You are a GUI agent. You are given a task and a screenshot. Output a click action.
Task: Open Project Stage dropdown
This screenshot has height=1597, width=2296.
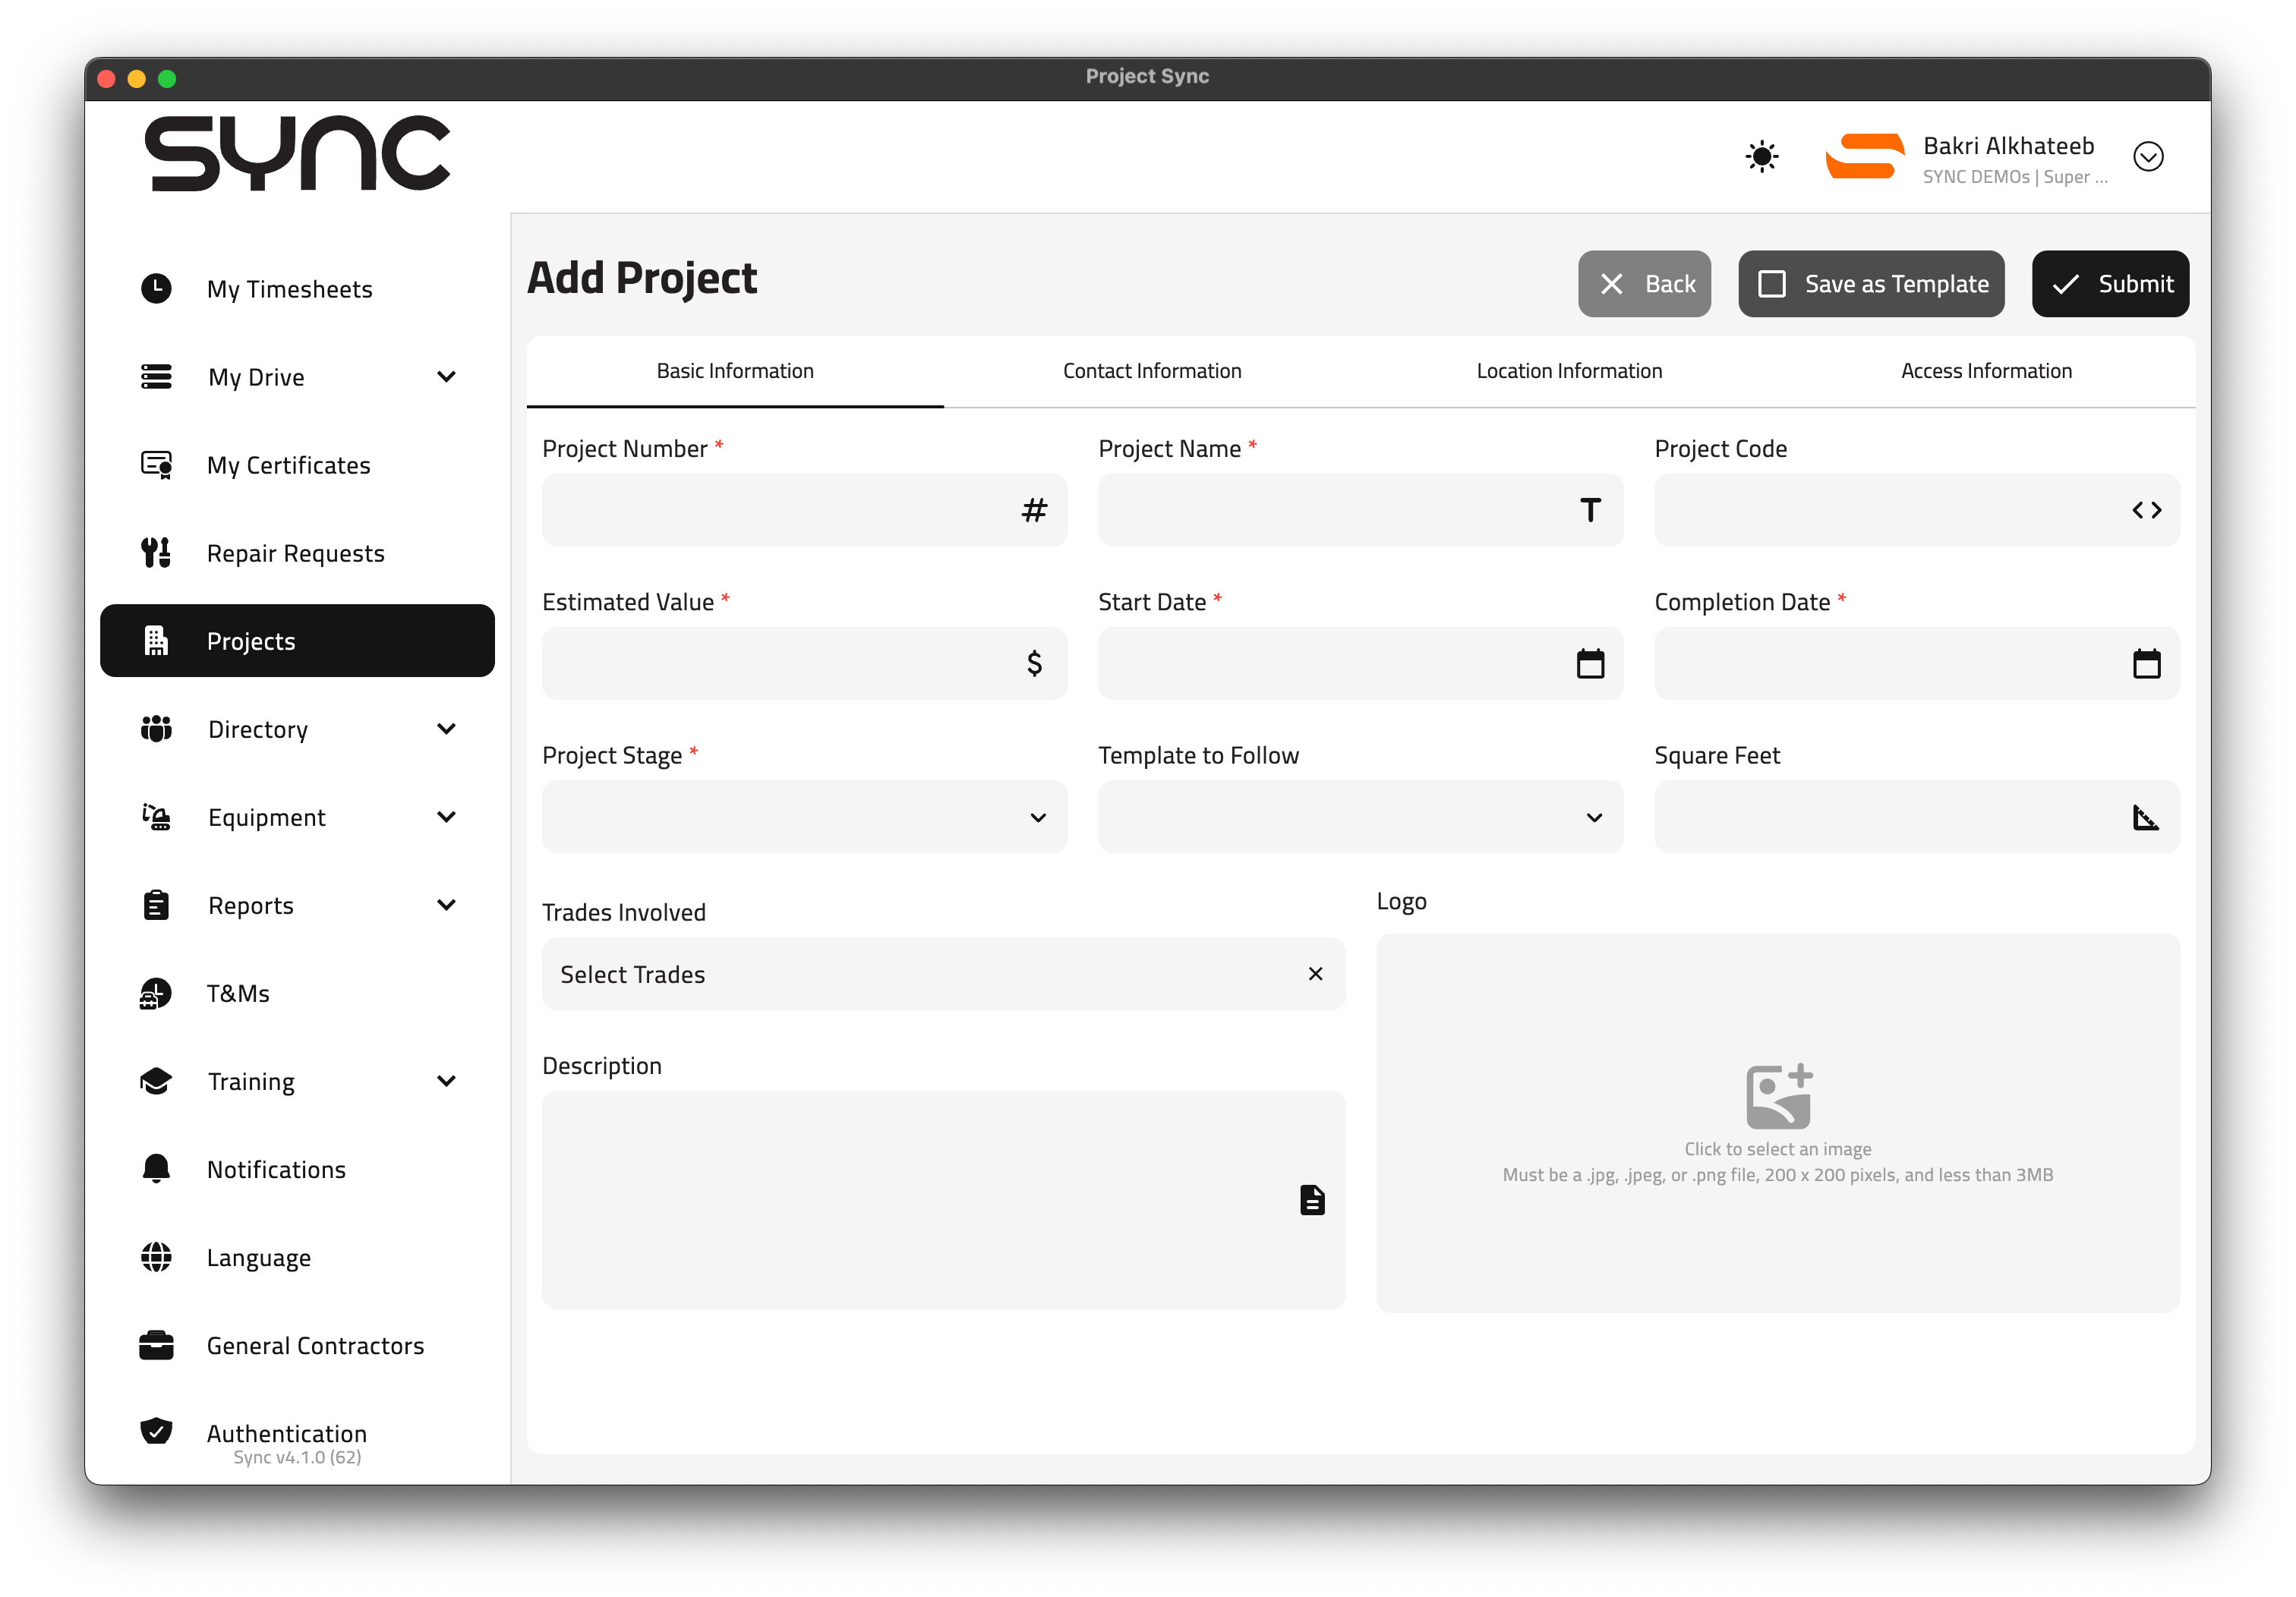(804, 816)
